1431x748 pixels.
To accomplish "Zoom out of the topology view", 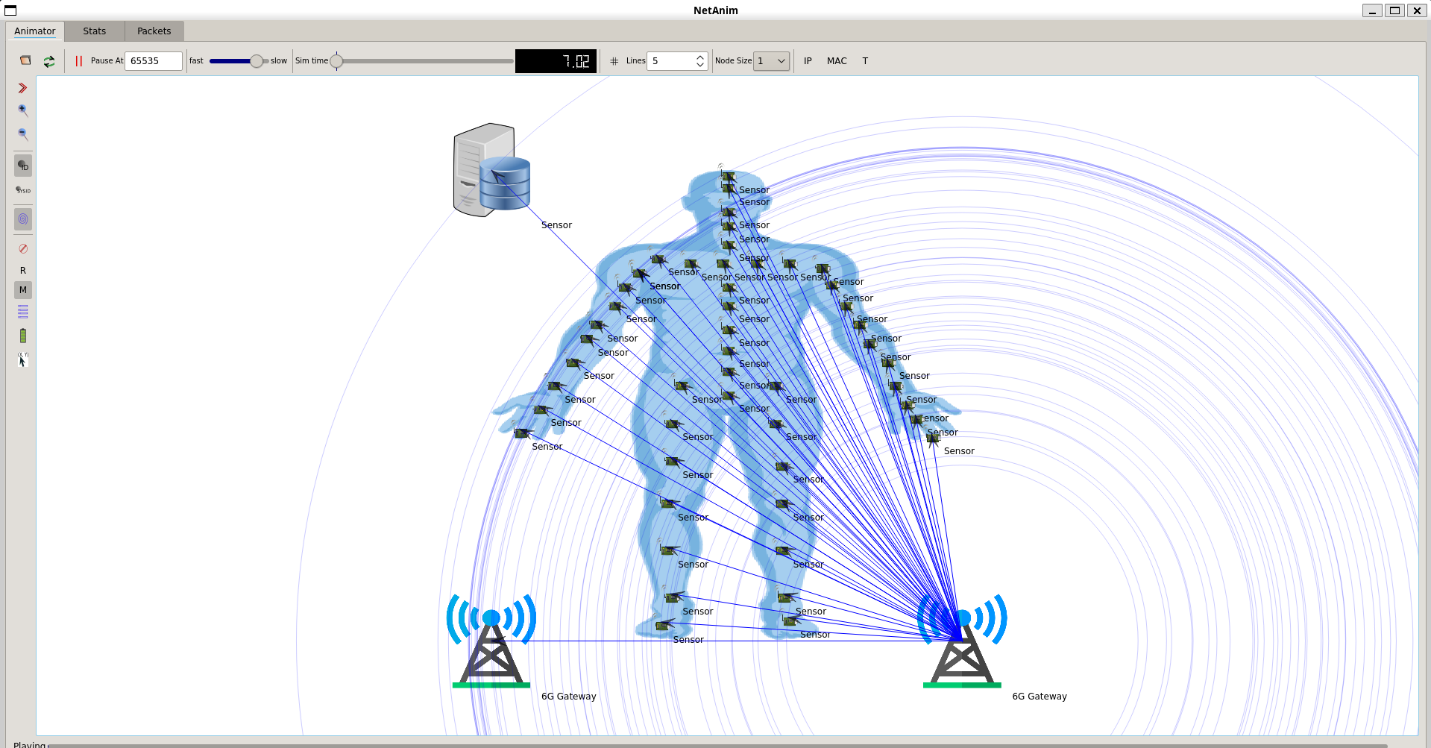I will pos(23,134).
